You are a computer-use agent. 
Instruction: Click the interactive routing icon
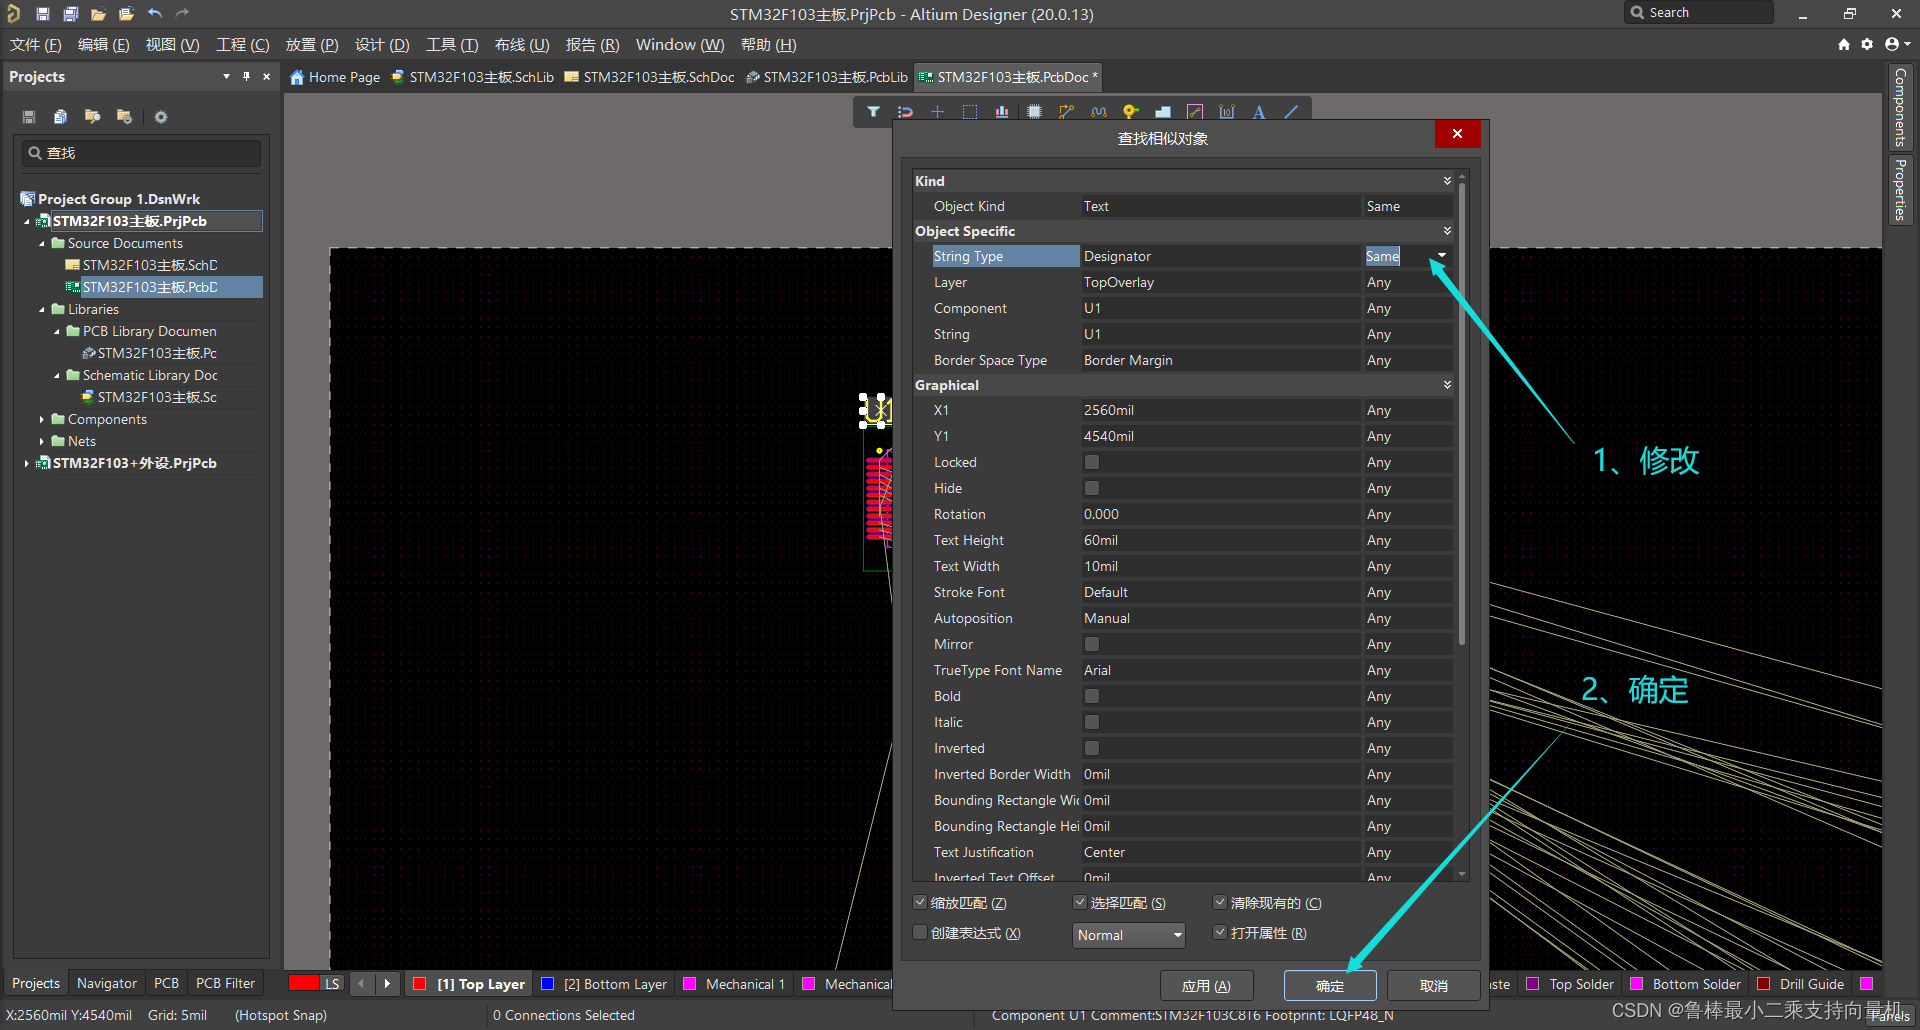coord(1066,112)
